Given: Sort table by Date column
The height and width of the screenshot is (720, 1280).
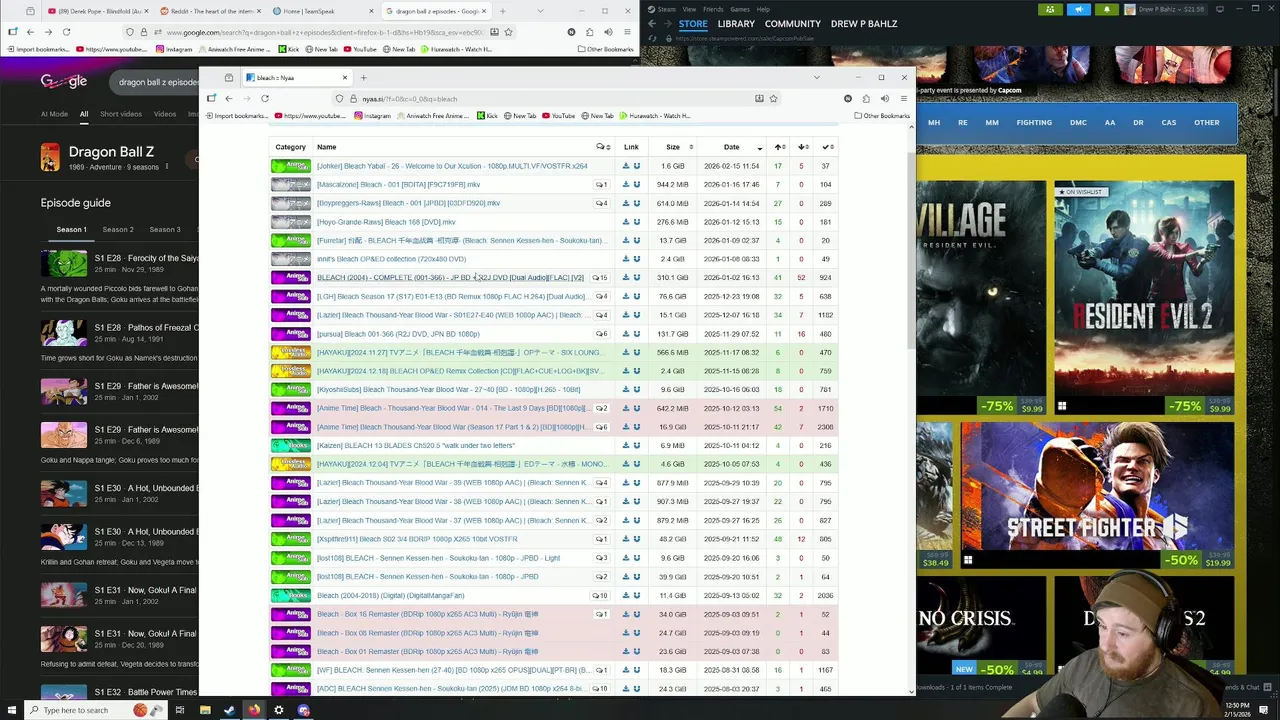Looking at the screenshot, I should click(x=731, y=147).
